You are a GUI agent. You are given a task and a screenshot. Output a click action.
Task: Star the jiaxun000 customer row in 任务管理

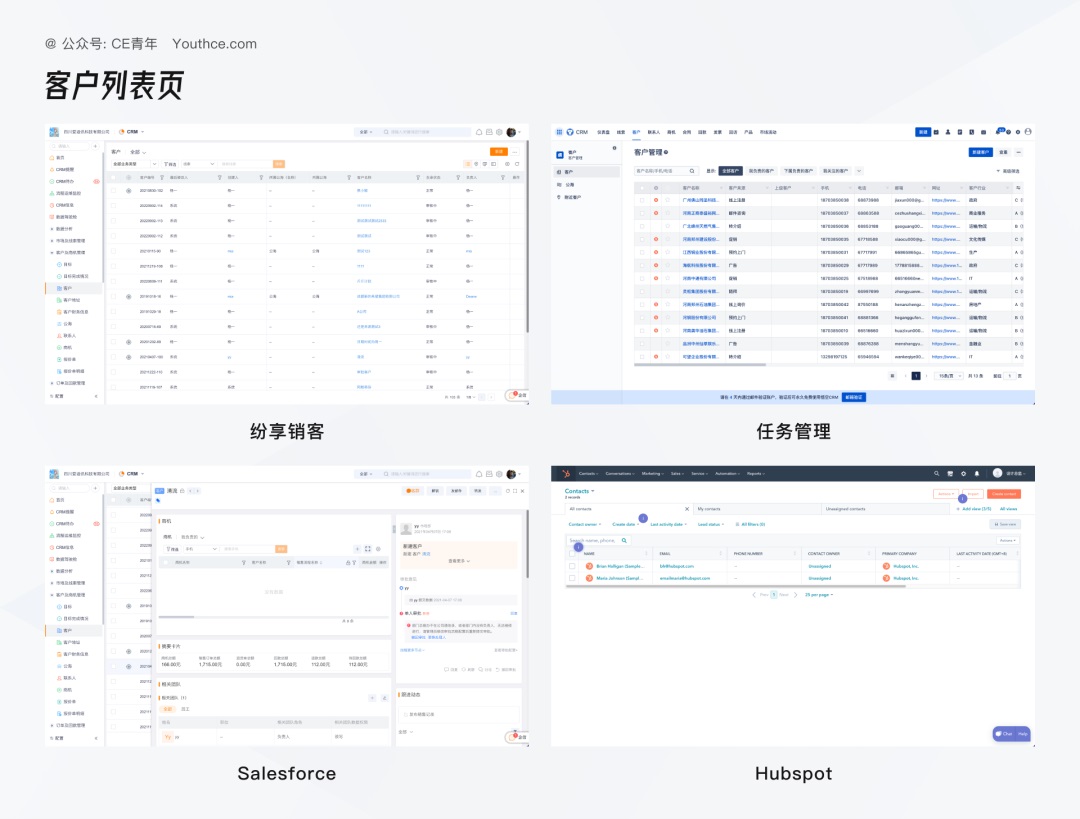tap(667, 200)
